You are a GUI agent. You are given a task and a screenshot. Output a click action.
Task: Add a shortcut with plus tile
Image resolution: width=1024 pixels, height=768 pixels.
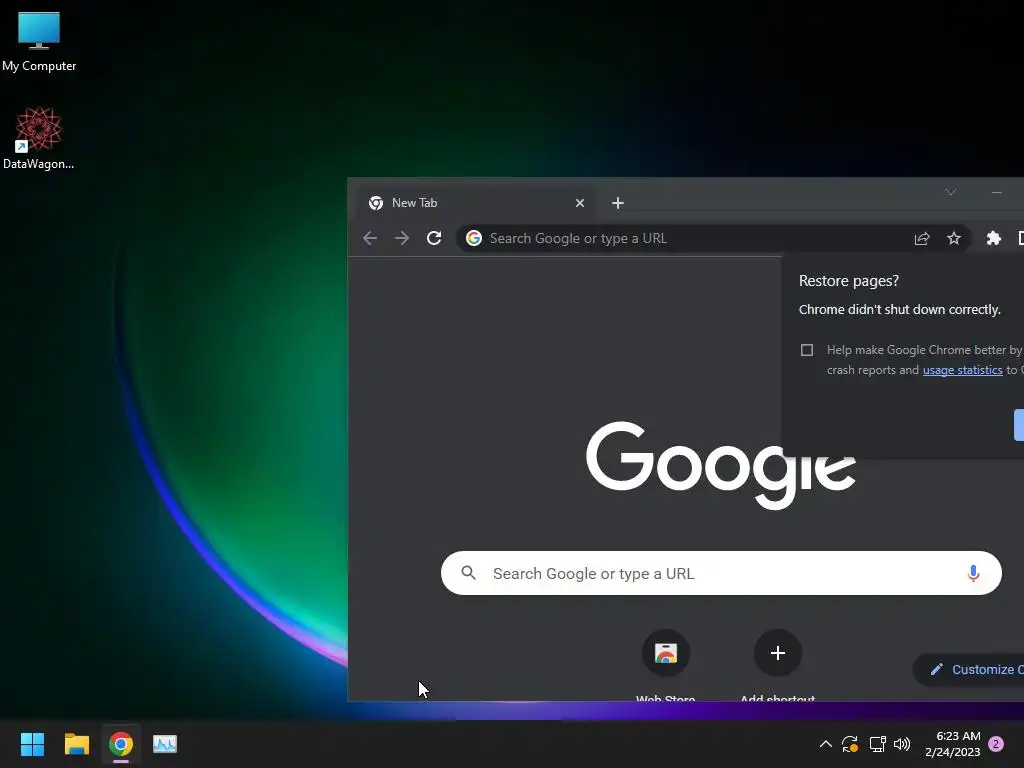[777, 665]
